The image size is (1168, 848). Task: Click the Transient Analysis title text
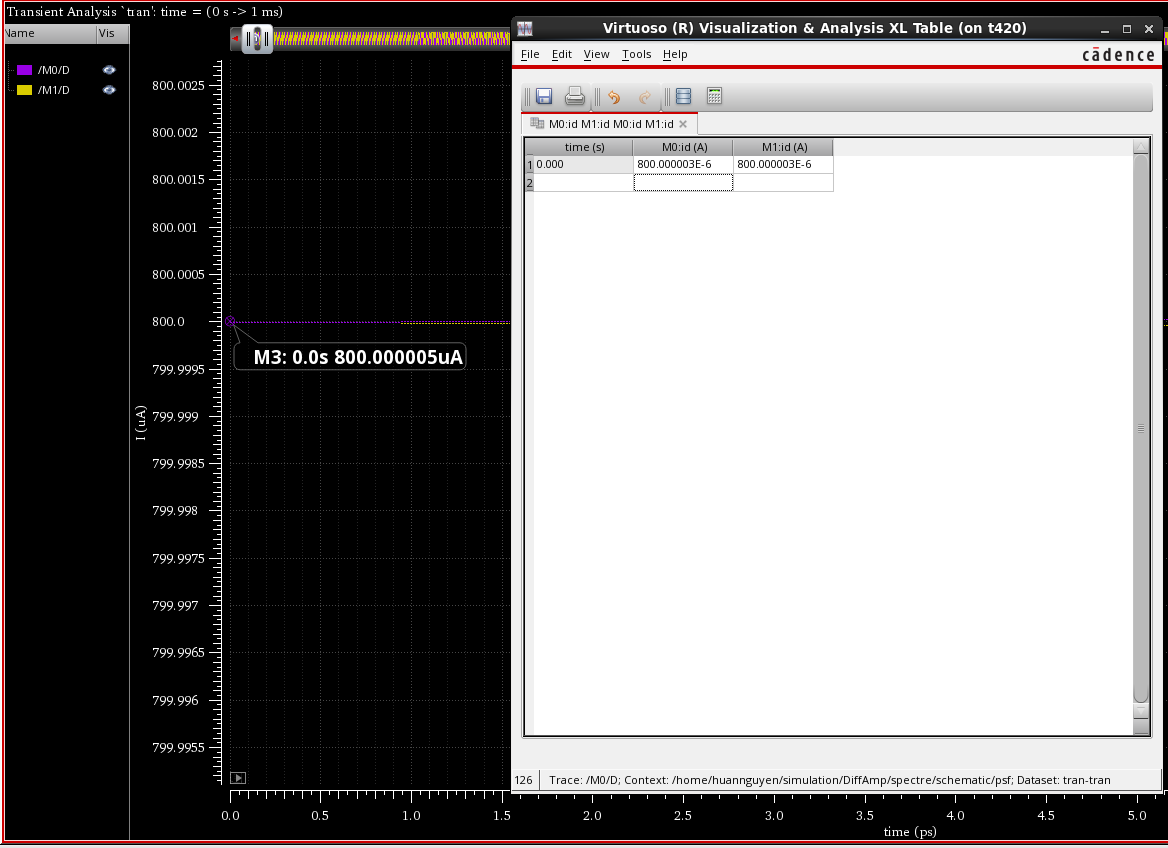(x=145, y=12)
